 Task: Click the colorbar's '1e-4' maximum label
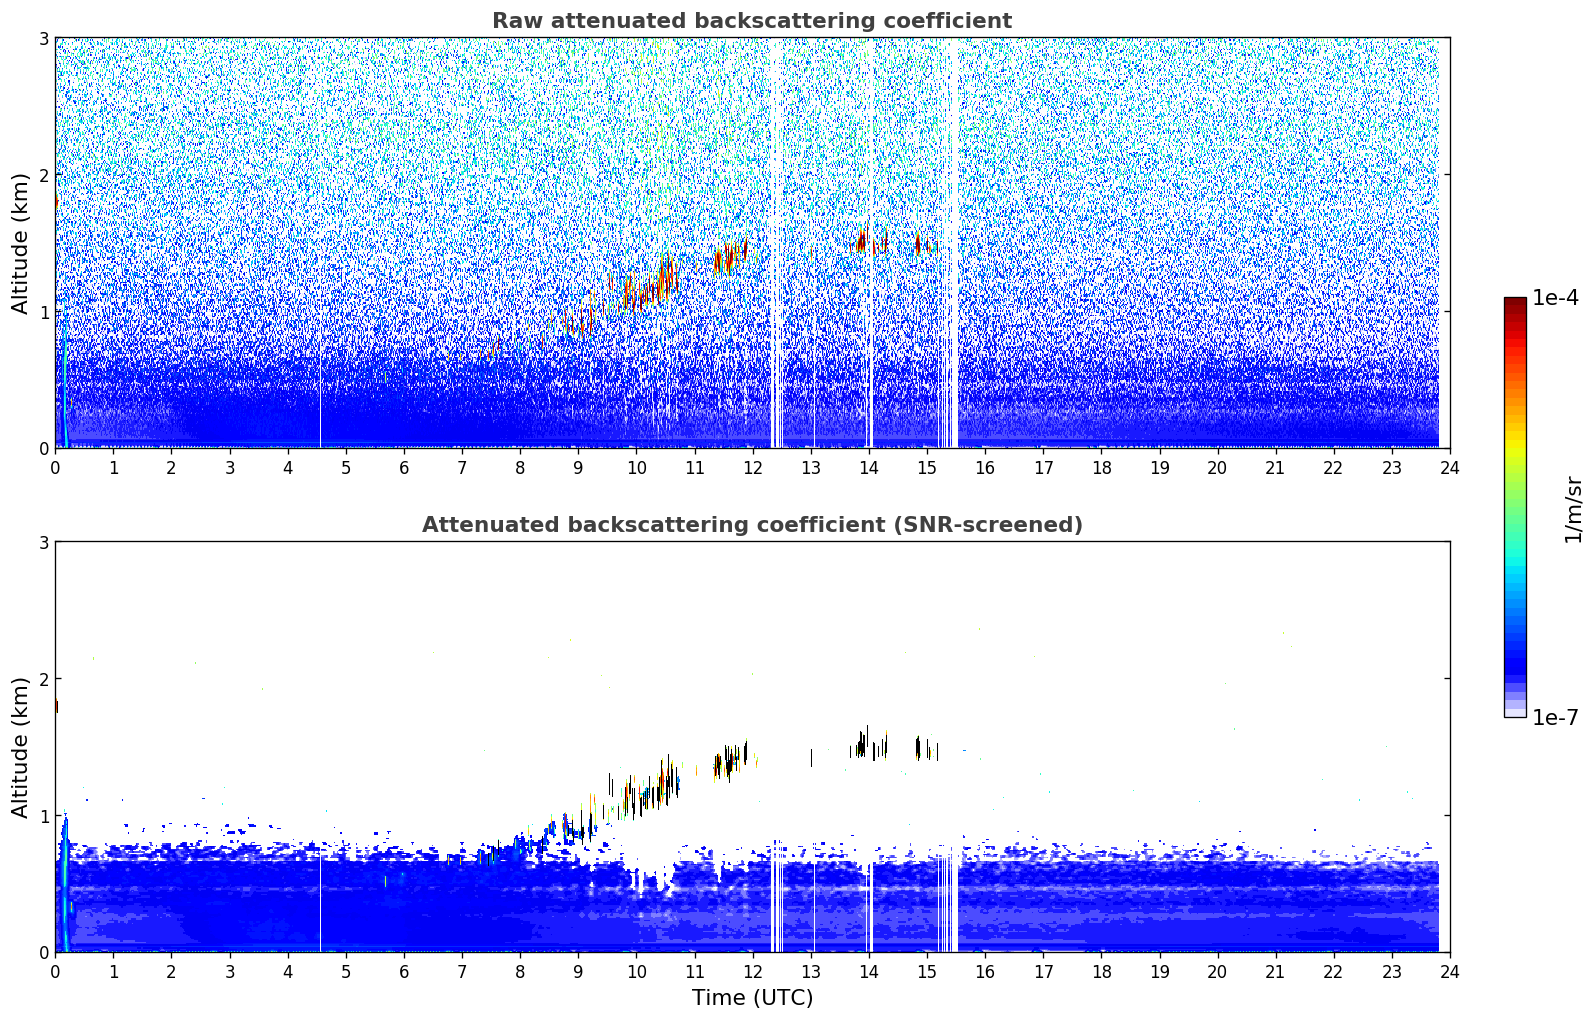(1554, 298)
